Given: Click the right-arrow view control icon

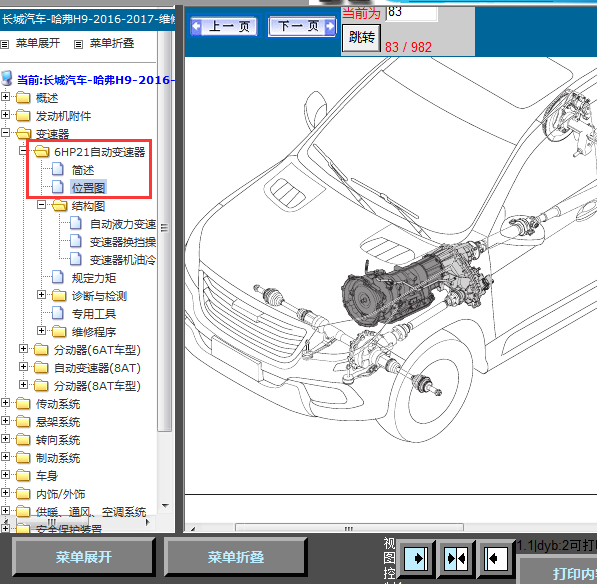Looking at the screenshot, I should [x=416, y=558].
